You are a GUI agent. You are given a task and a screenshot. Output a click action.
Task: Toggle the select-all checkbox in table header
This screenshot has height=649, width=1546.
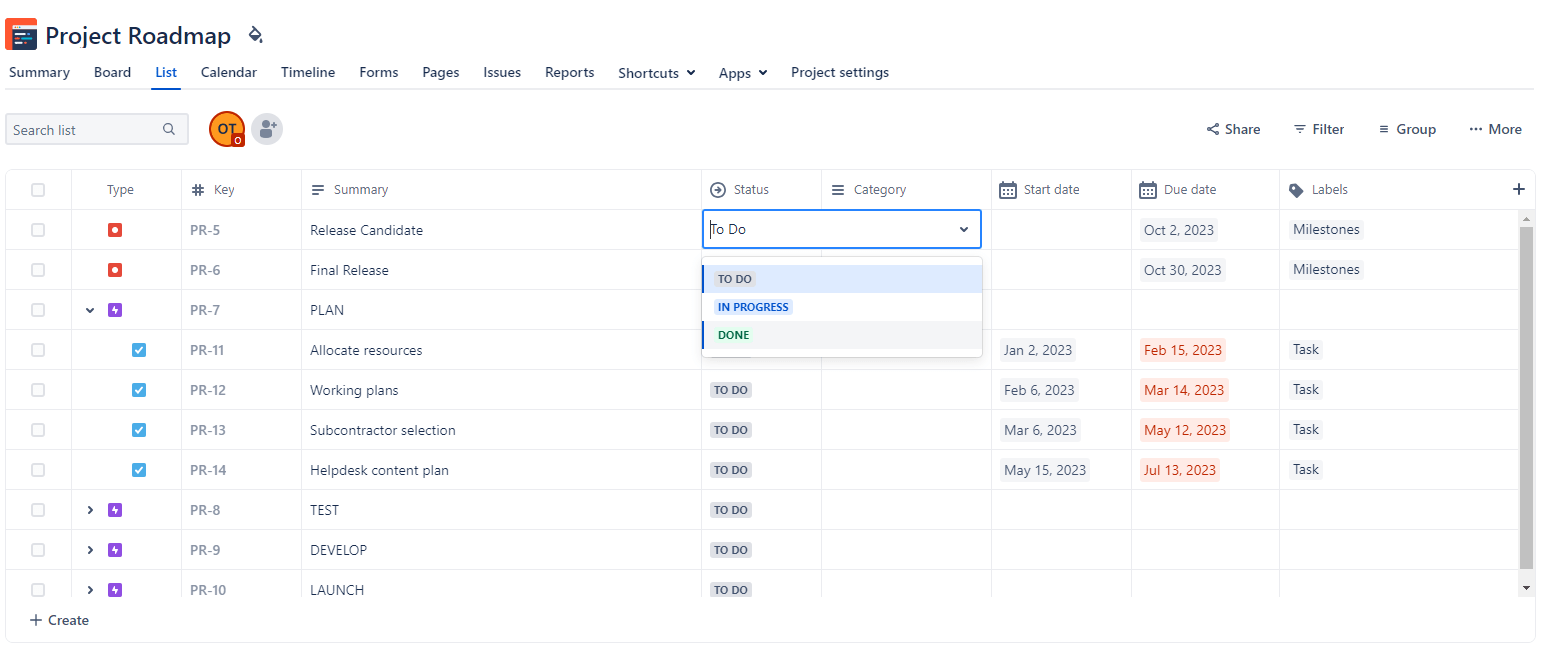click(38, 189)
